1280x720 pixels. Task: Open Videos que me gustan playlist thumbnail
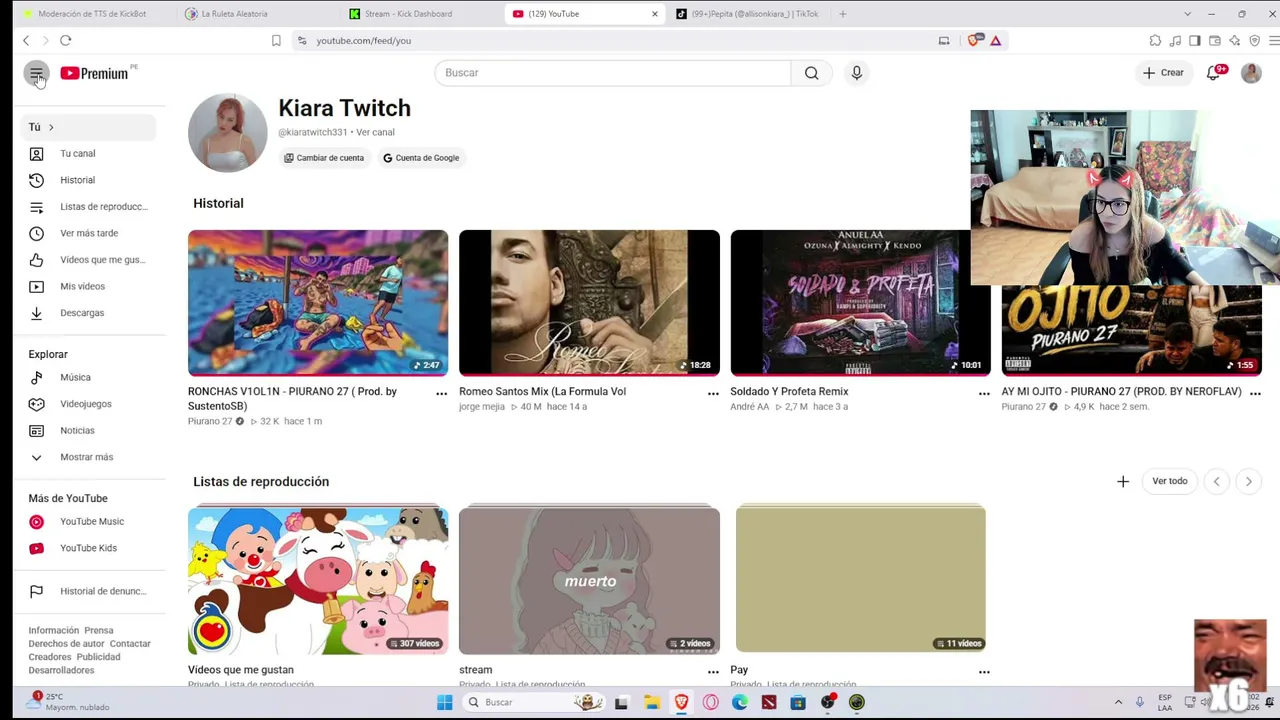318,581
